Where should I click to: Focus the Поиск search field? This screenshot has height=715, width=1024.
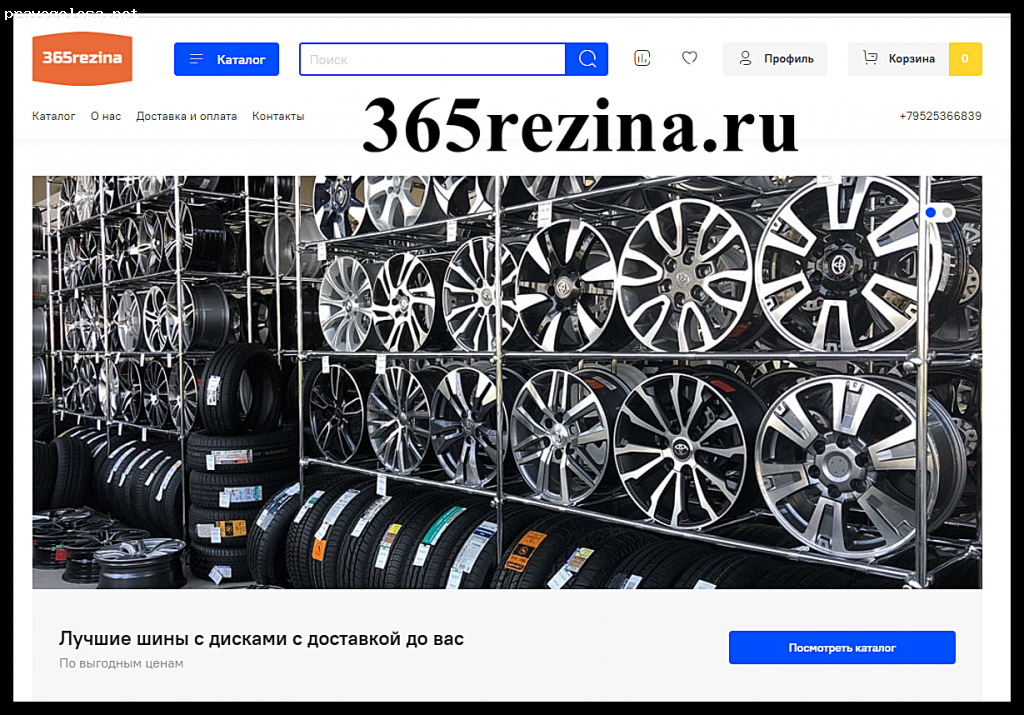[x=432, y=59]
